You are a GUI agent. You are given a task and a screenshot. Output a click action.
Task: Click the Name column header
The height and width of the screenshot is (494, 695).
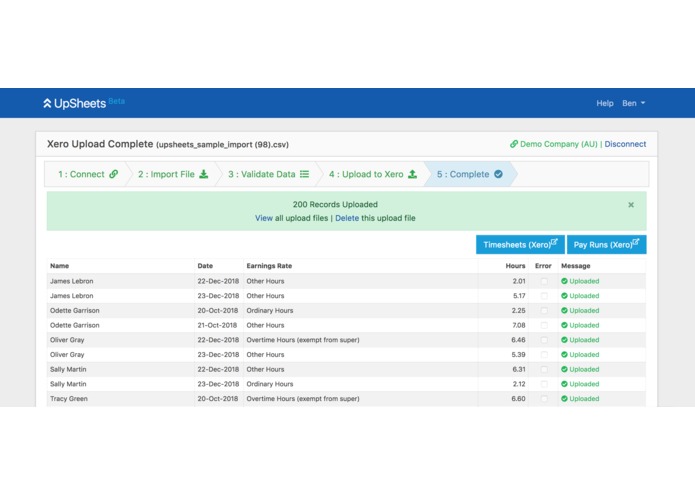[59, 266]
